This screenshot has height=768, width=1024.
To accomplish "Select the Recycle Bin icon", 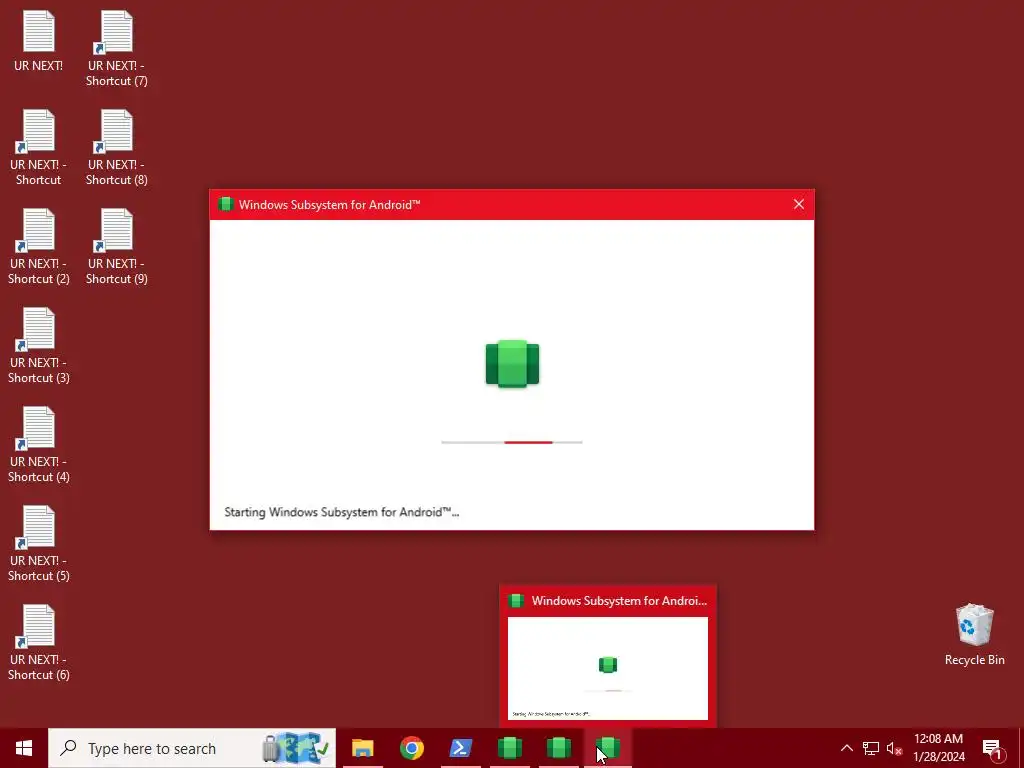I will (x=974, y=634).
